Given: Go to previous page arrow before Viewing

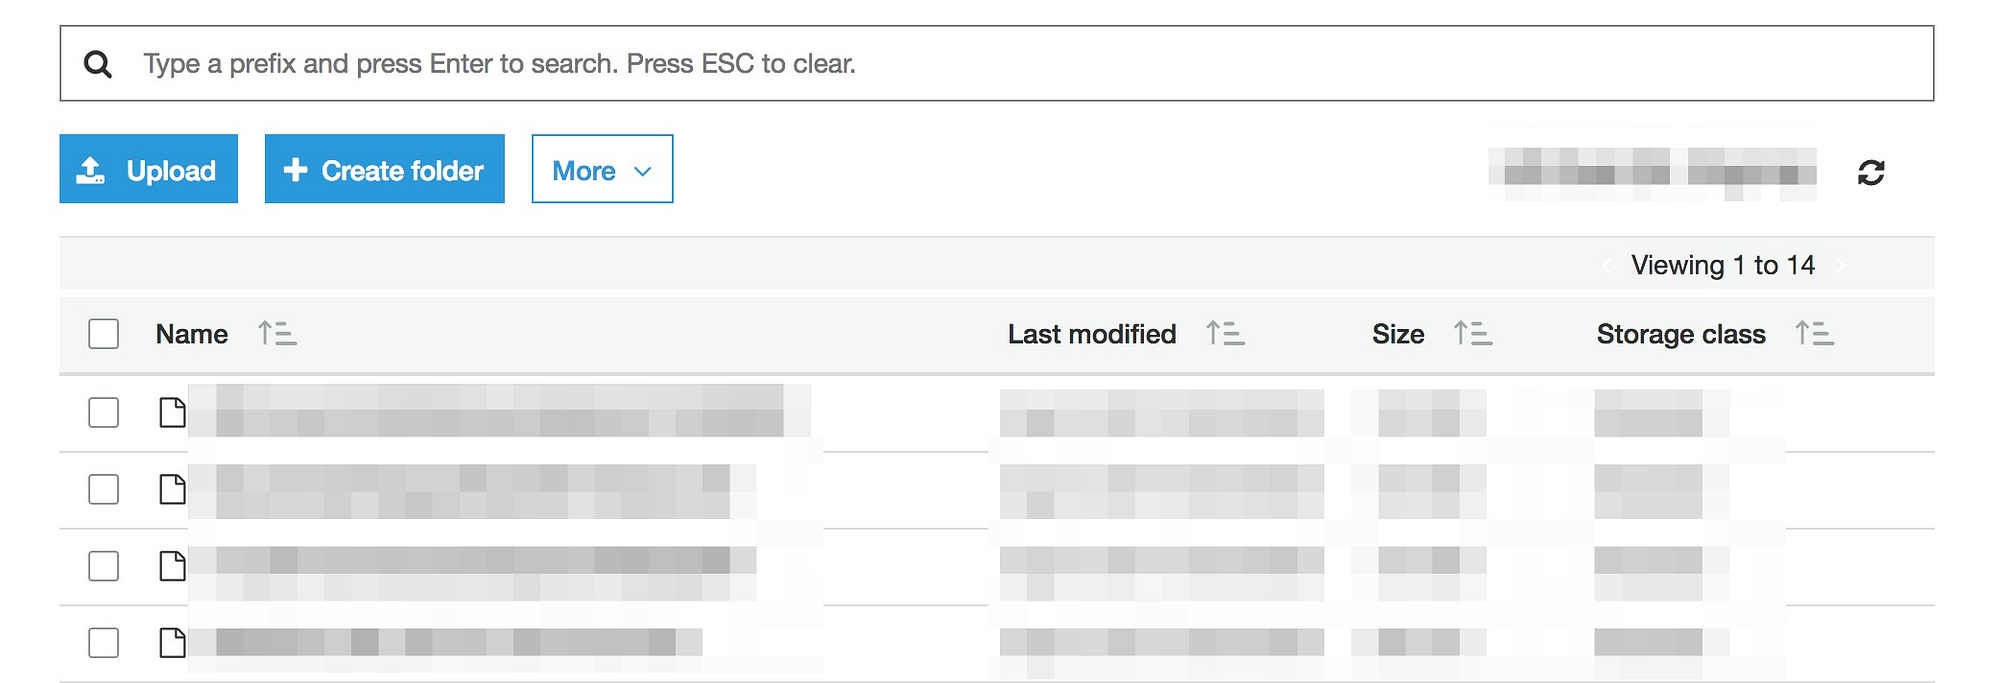Looking at the screenshot, I should 1606,266.
